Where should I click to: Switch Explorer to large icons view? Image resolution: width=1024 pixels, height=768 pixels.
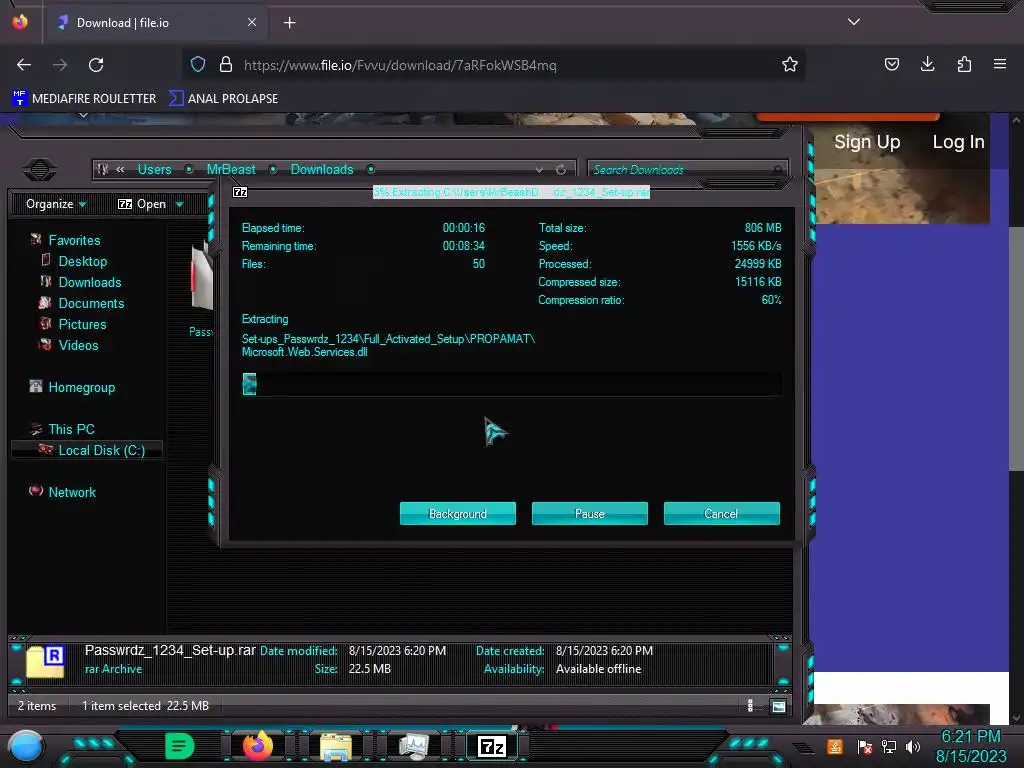778,706
